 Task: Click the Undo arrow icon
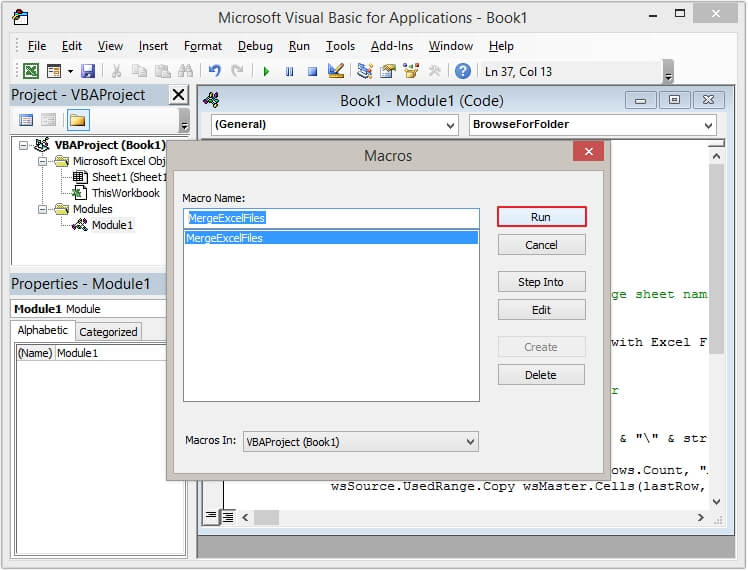214,71
